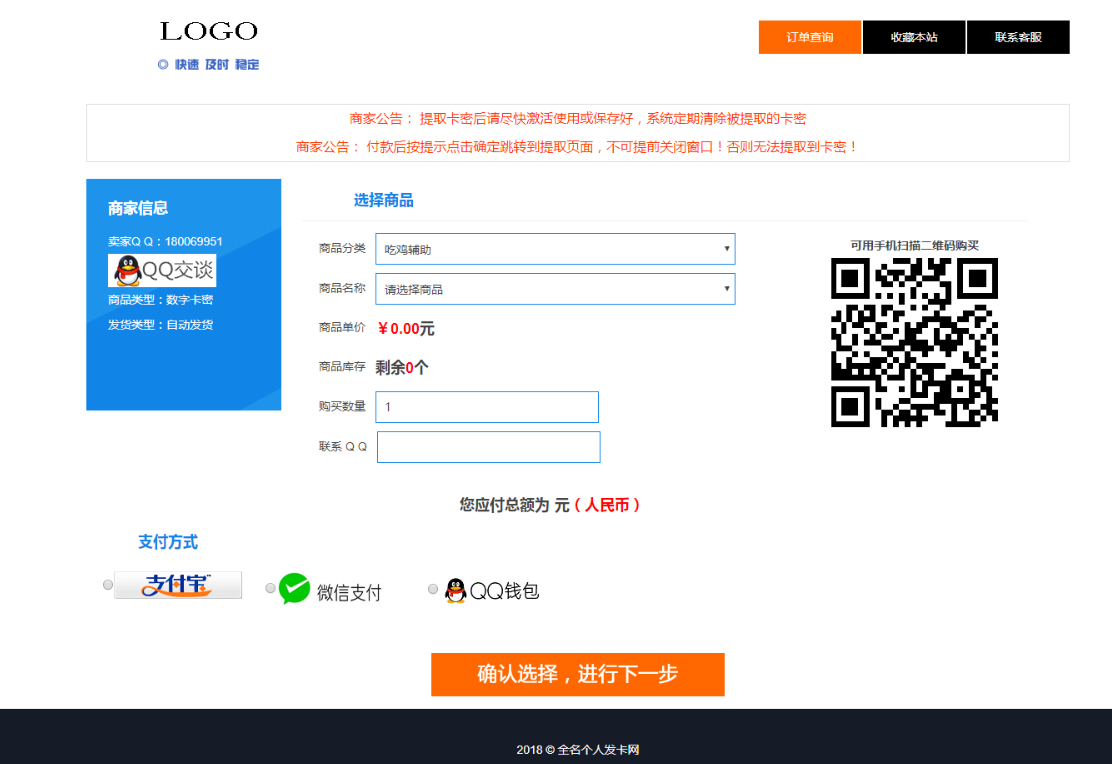Open the QQ交谈 chat button
This screenshot has height=764, width=1112.
point(162,270)
